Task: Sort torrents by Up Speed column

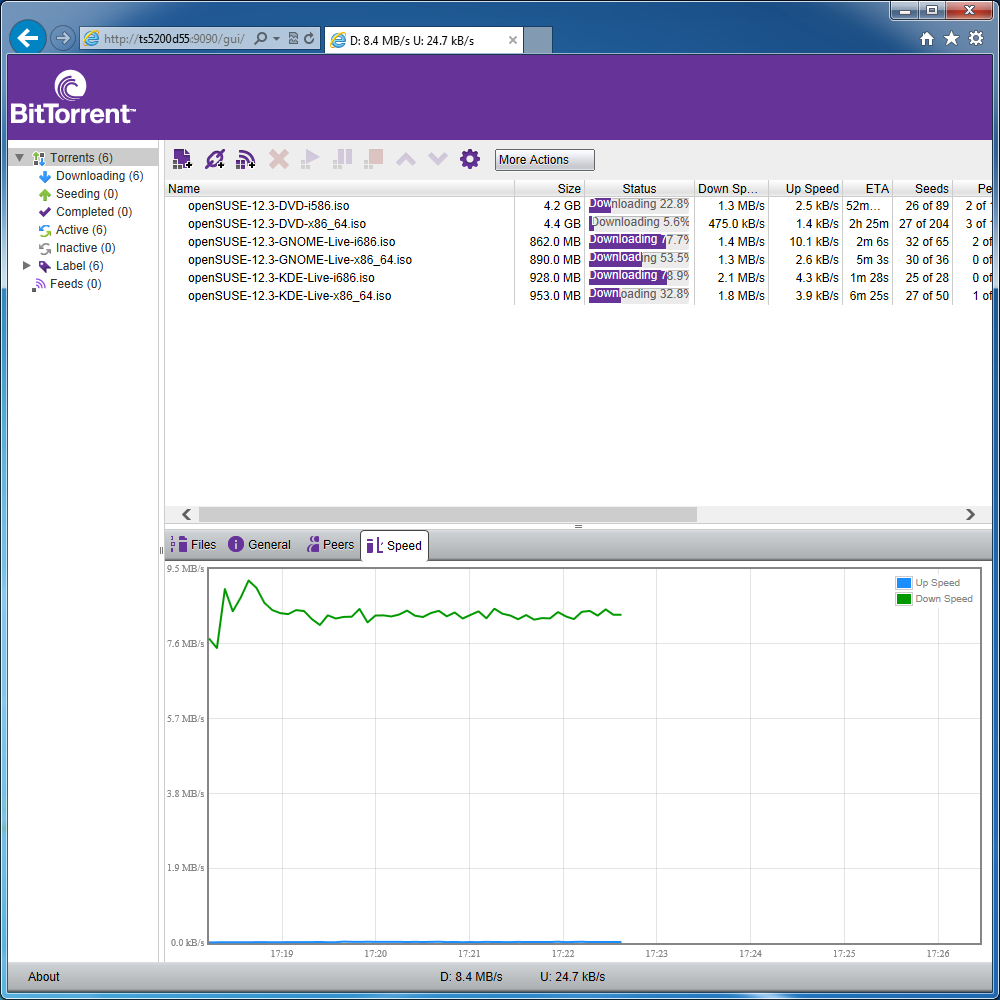Action: coord(805,188)
